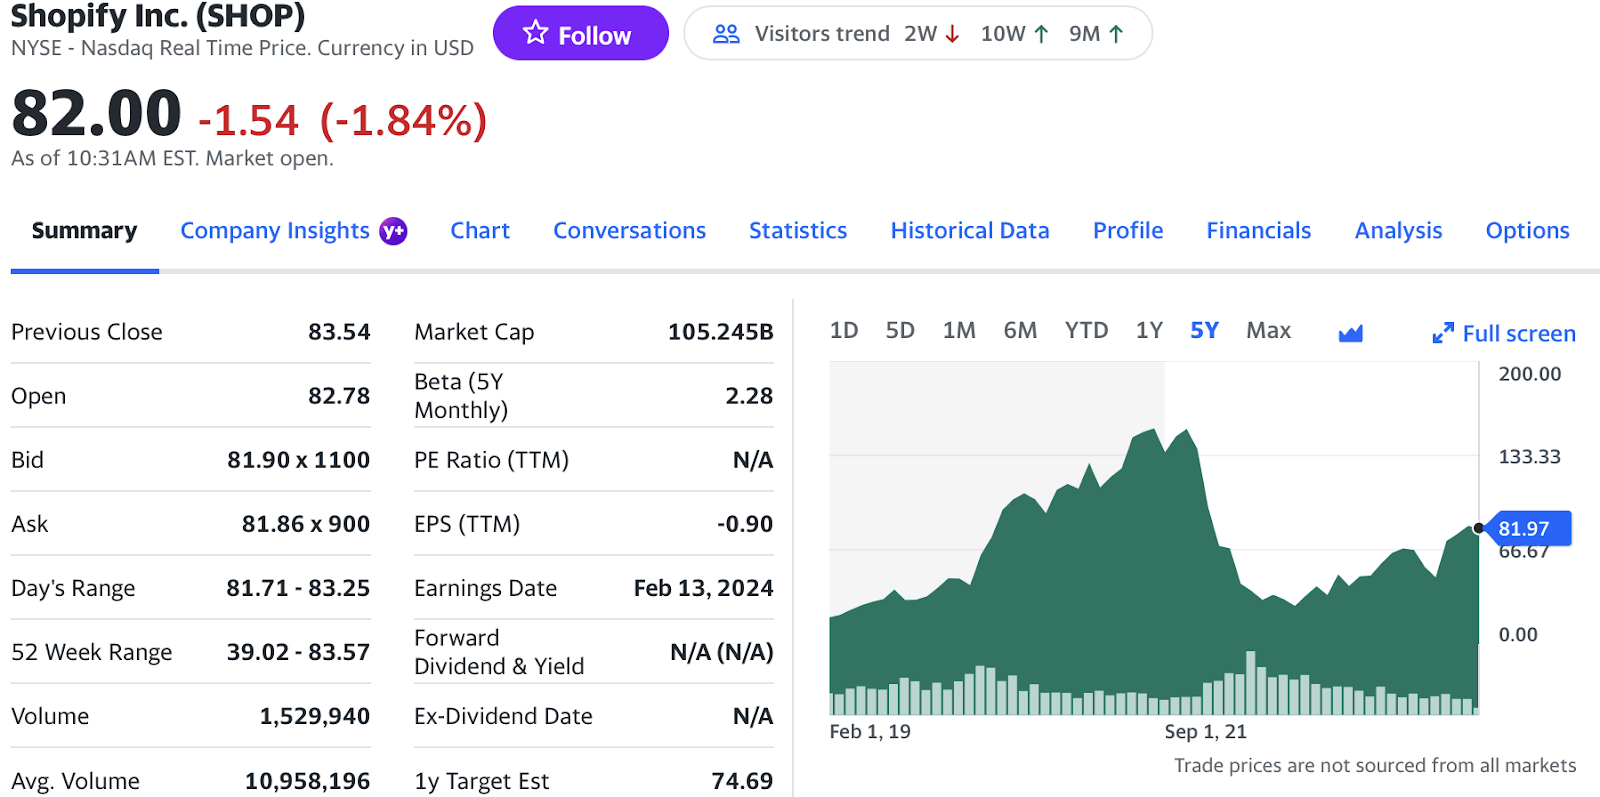Viewport: 1600px width, 797px height.
Task: Click the Previous Close value 83.54
Action: click(x=339, y=332)
